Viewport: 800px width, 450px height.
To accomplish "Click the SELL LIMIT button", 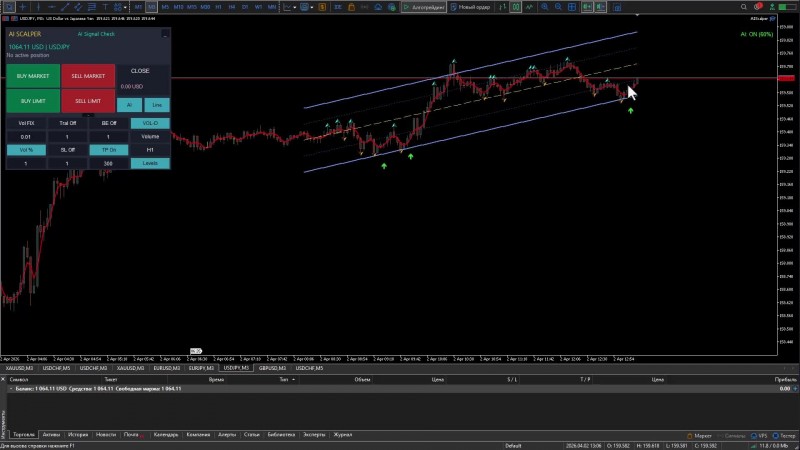I will coord(88,101).
